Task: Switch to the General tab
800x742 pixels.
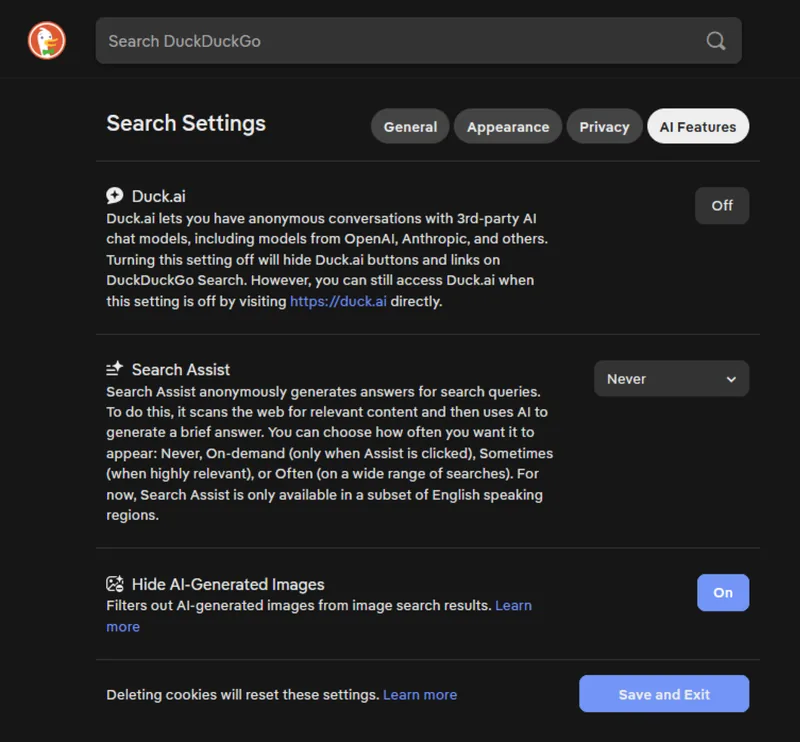Action: pyautogui.click(x=410, y=126)
